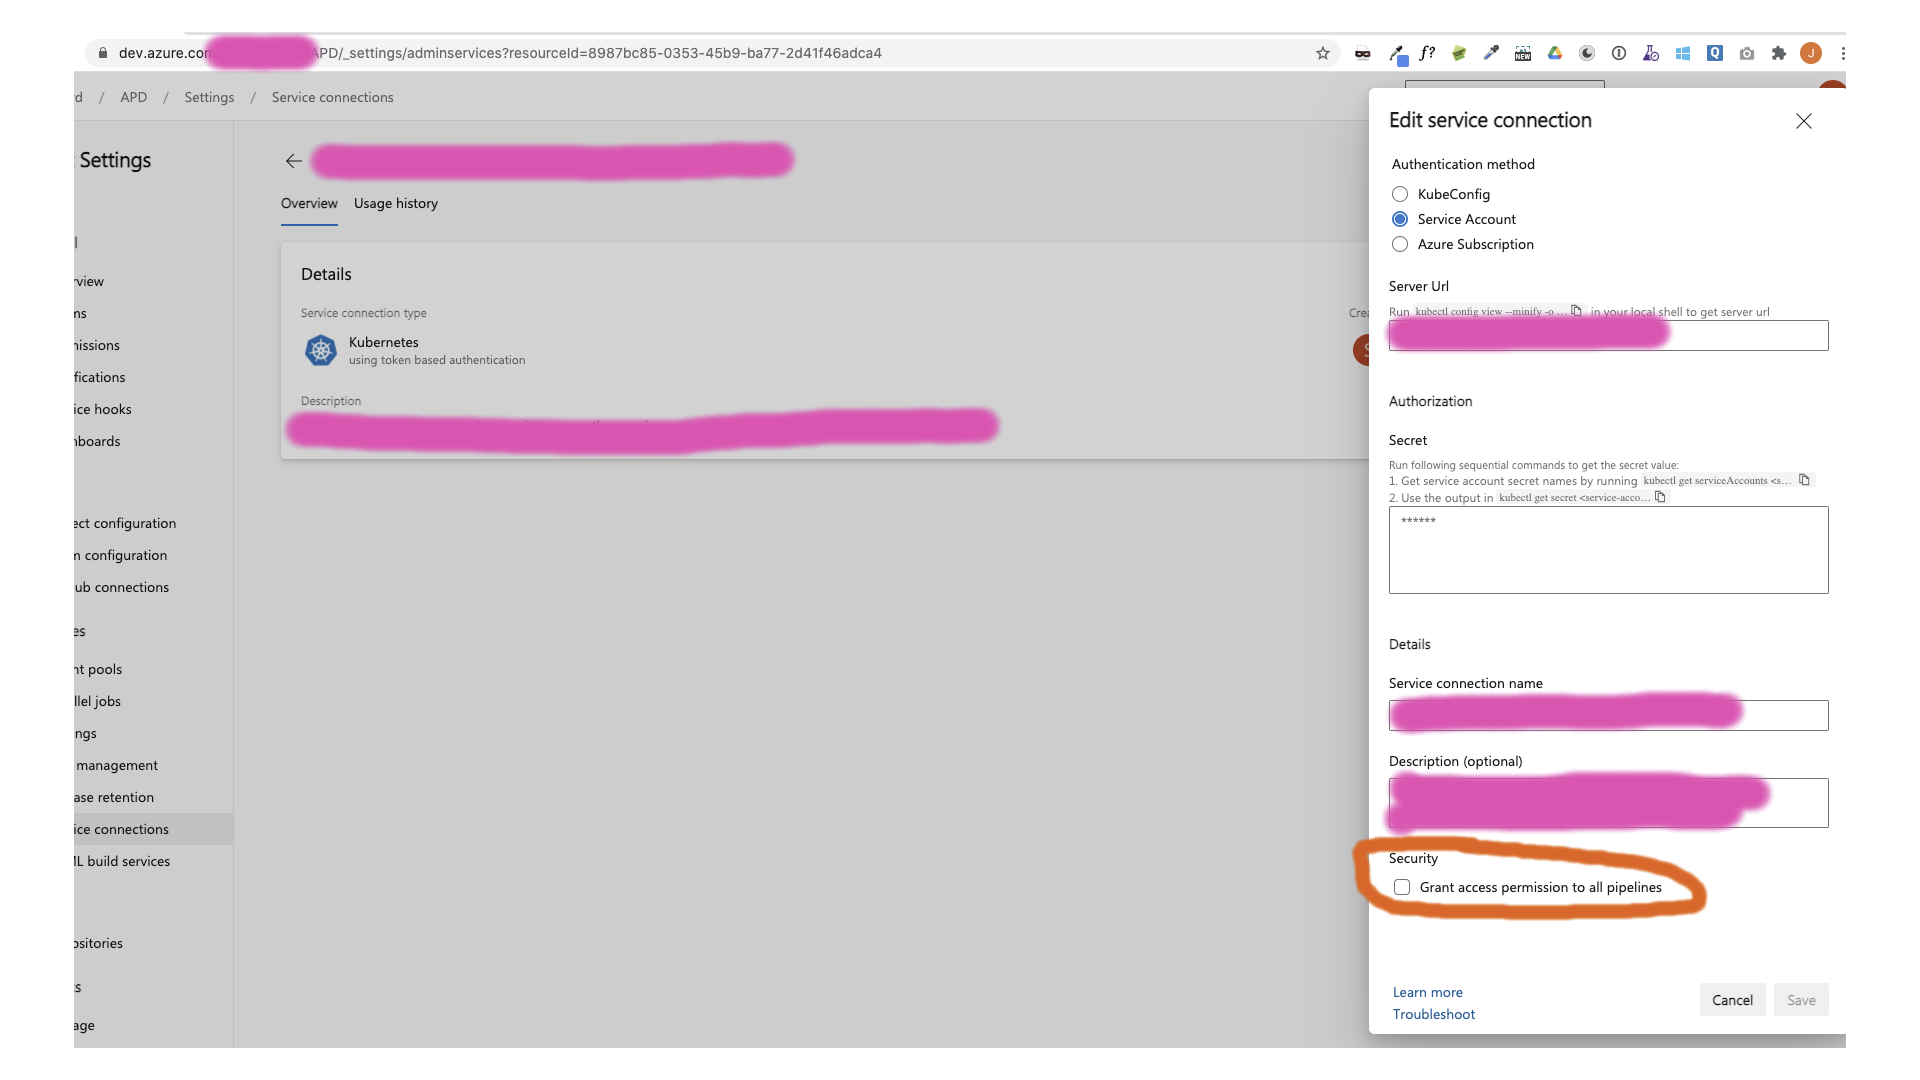1920x1080 pixels.
Task: Switch to the Usage history tab
Action: click(396, 203)
